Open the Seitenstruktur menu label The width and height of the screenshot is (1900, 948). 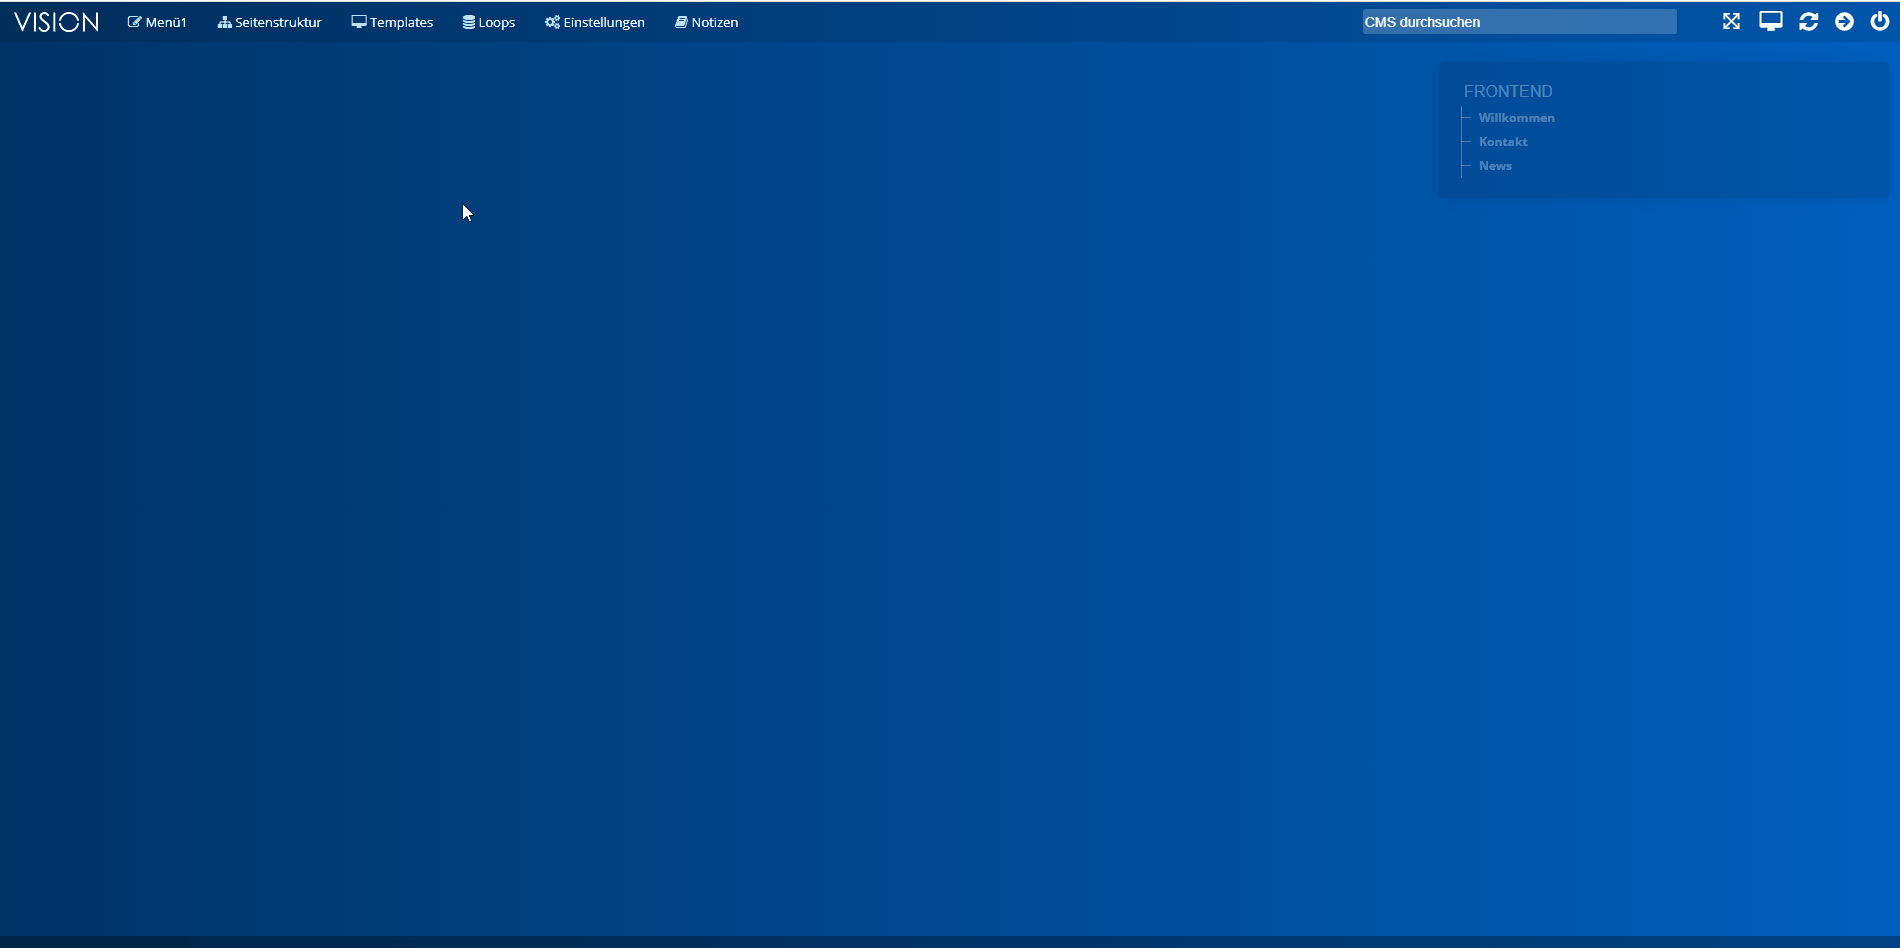click(x=278, y=22)
